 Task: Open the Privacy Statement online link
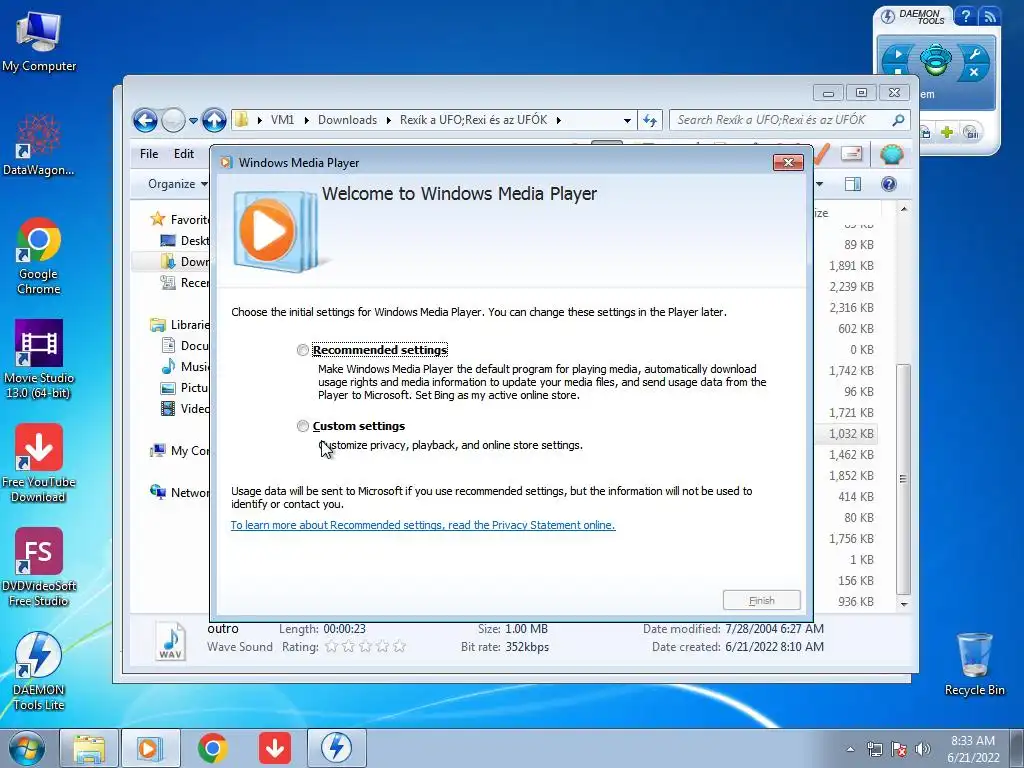coord(423,525)
